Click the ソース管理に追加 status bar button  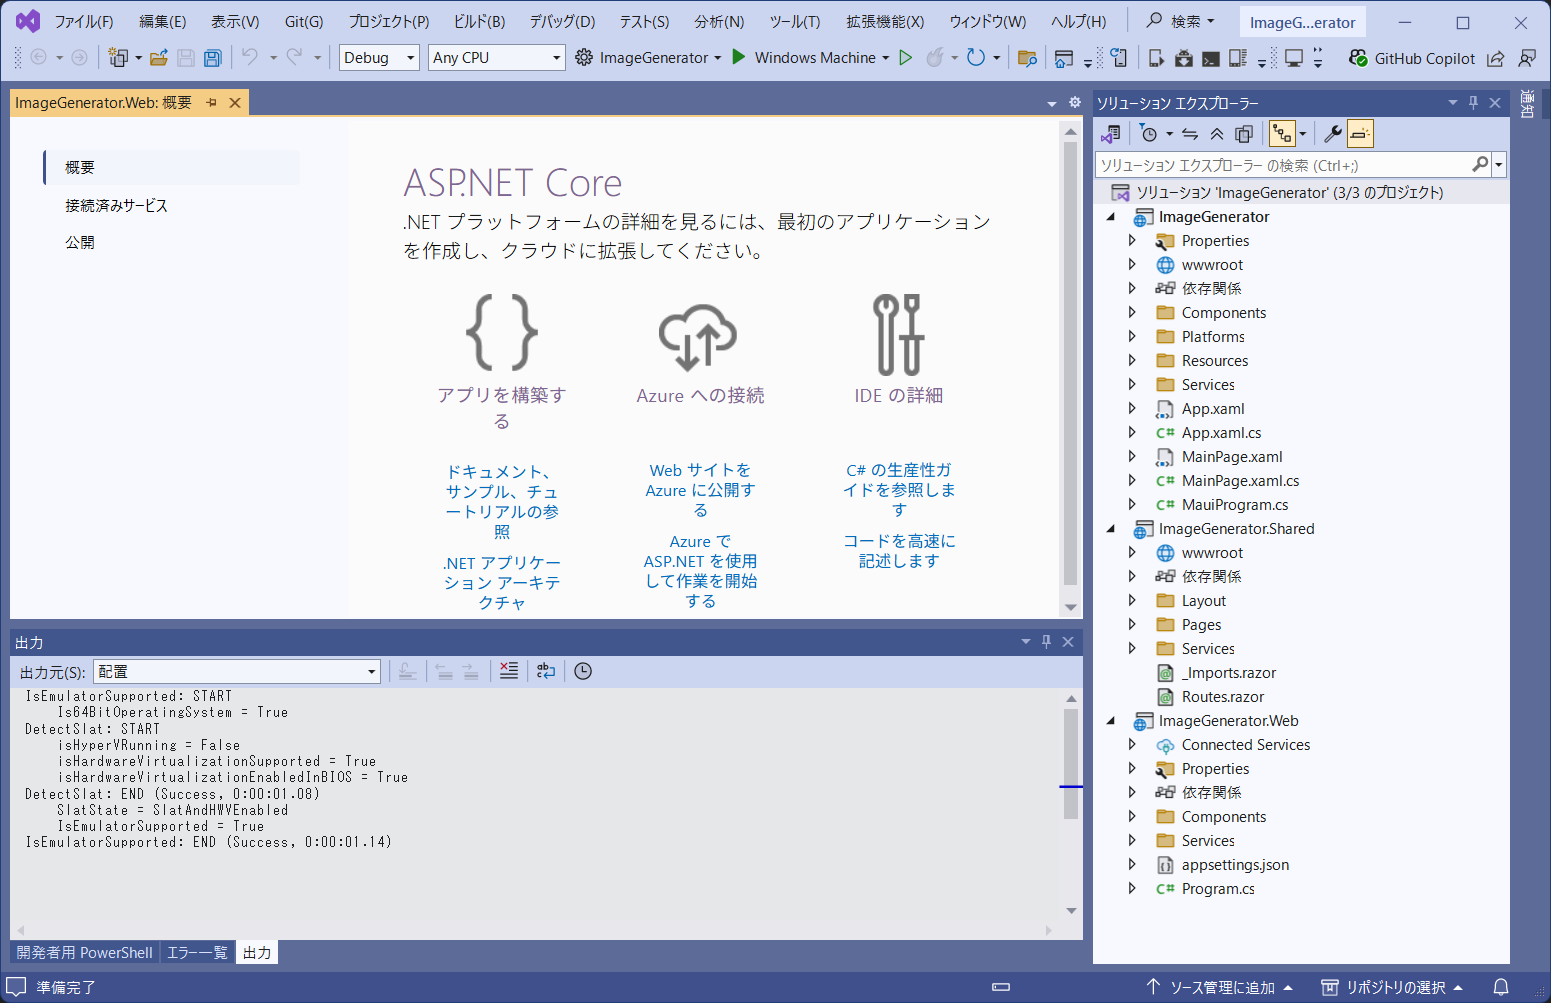(1220, 987)
